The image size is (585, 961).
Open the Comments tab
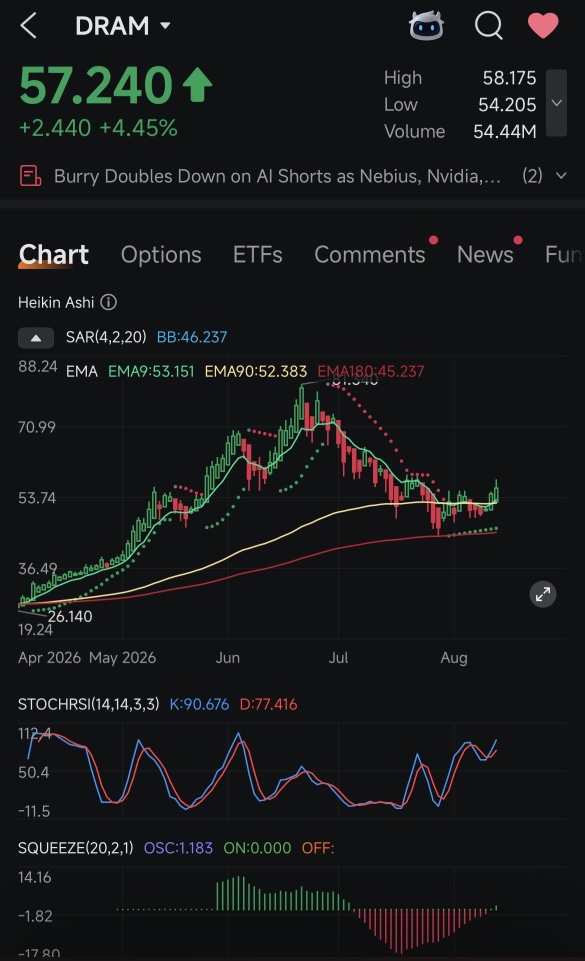[370, 254]
